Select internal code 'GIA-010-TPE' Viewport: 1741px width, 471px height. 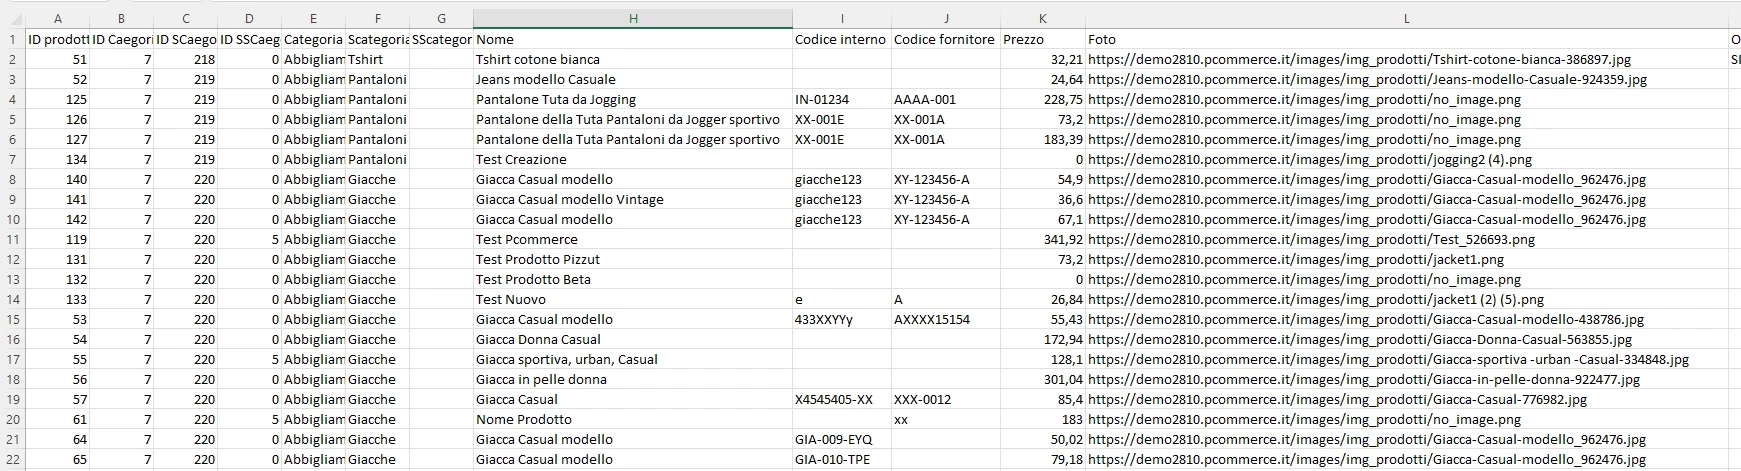point(842,459)
